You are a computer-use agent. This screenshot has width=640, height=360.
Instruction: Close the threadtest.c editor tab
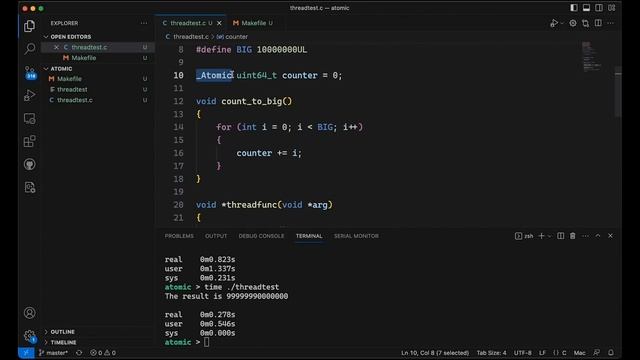[x=219, y=23]
